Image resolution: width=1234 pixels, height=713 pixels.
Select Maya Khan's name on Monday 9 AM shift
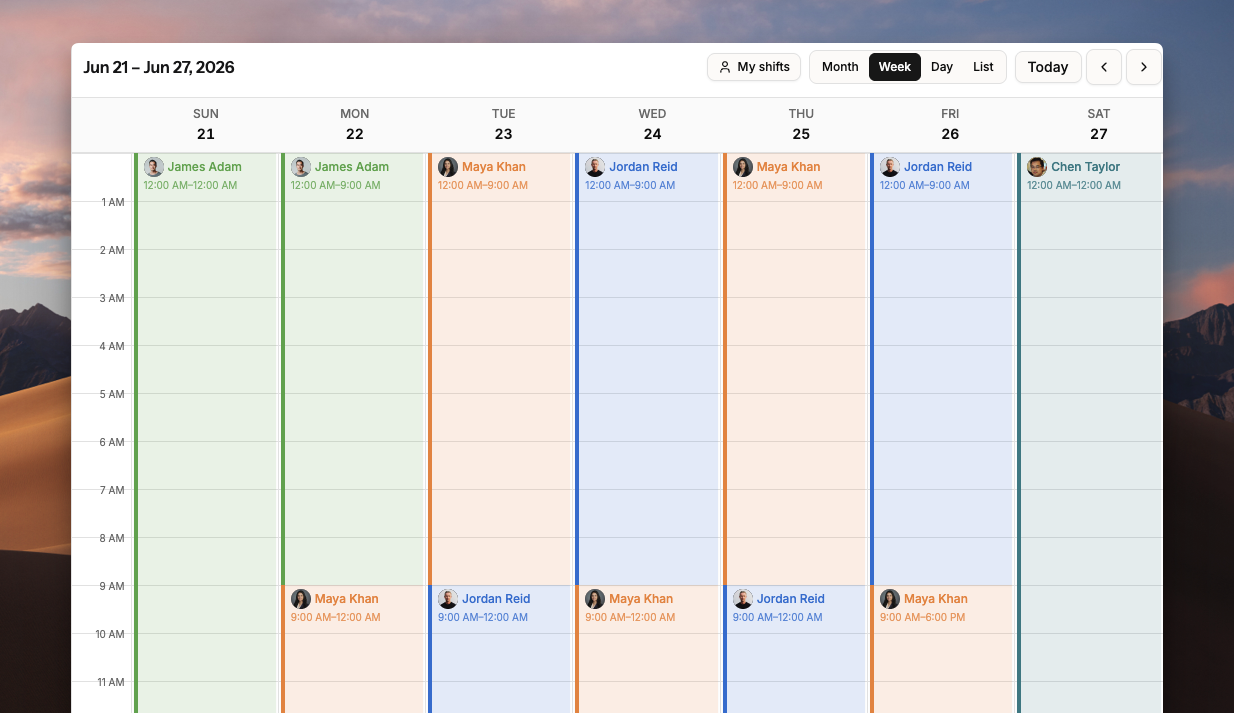pos(347,599)
